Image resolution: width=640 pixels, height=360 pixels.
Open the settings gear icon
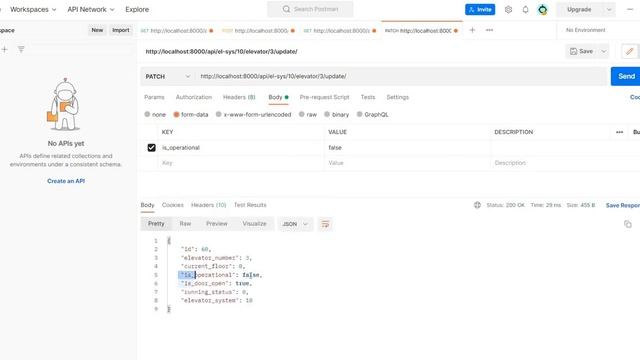click(508, 9)
